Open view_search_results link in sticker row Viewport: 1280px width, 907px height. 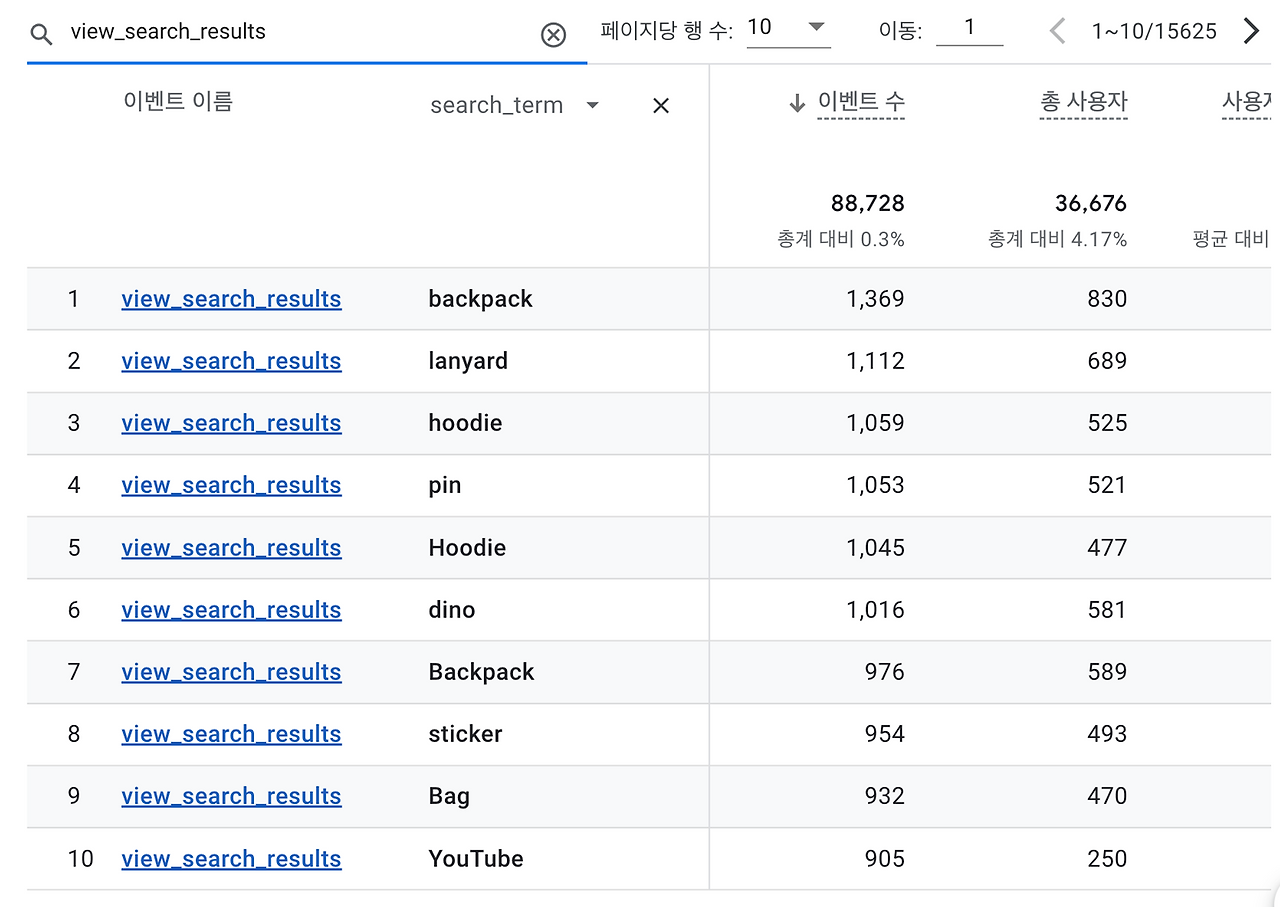[x=231, y=734]
